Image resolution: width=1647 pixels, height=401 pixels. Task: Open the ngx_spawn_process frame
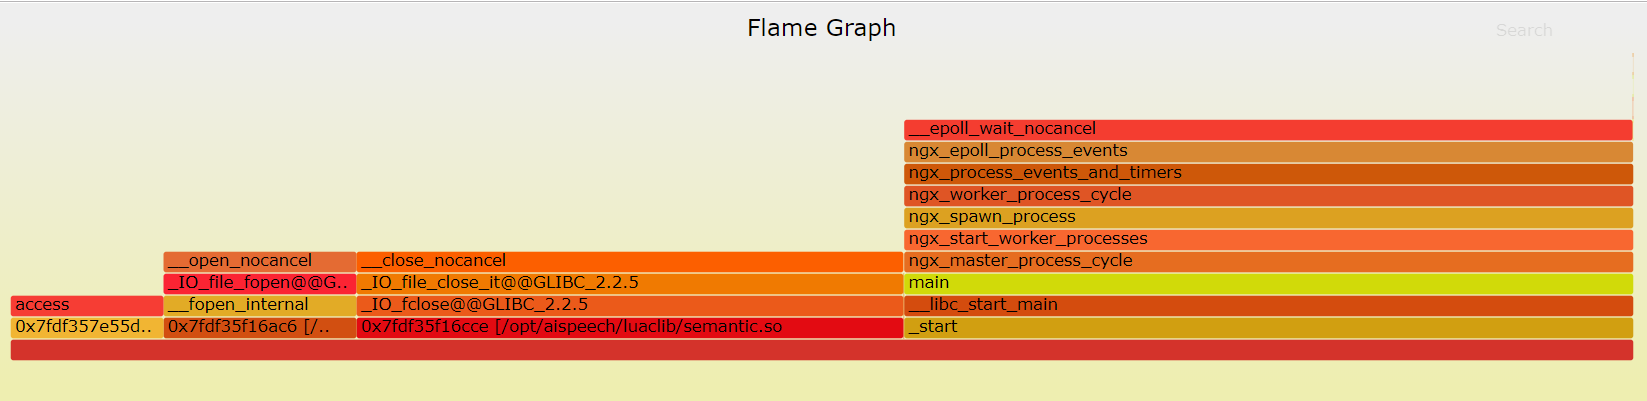click(1268, 217)
